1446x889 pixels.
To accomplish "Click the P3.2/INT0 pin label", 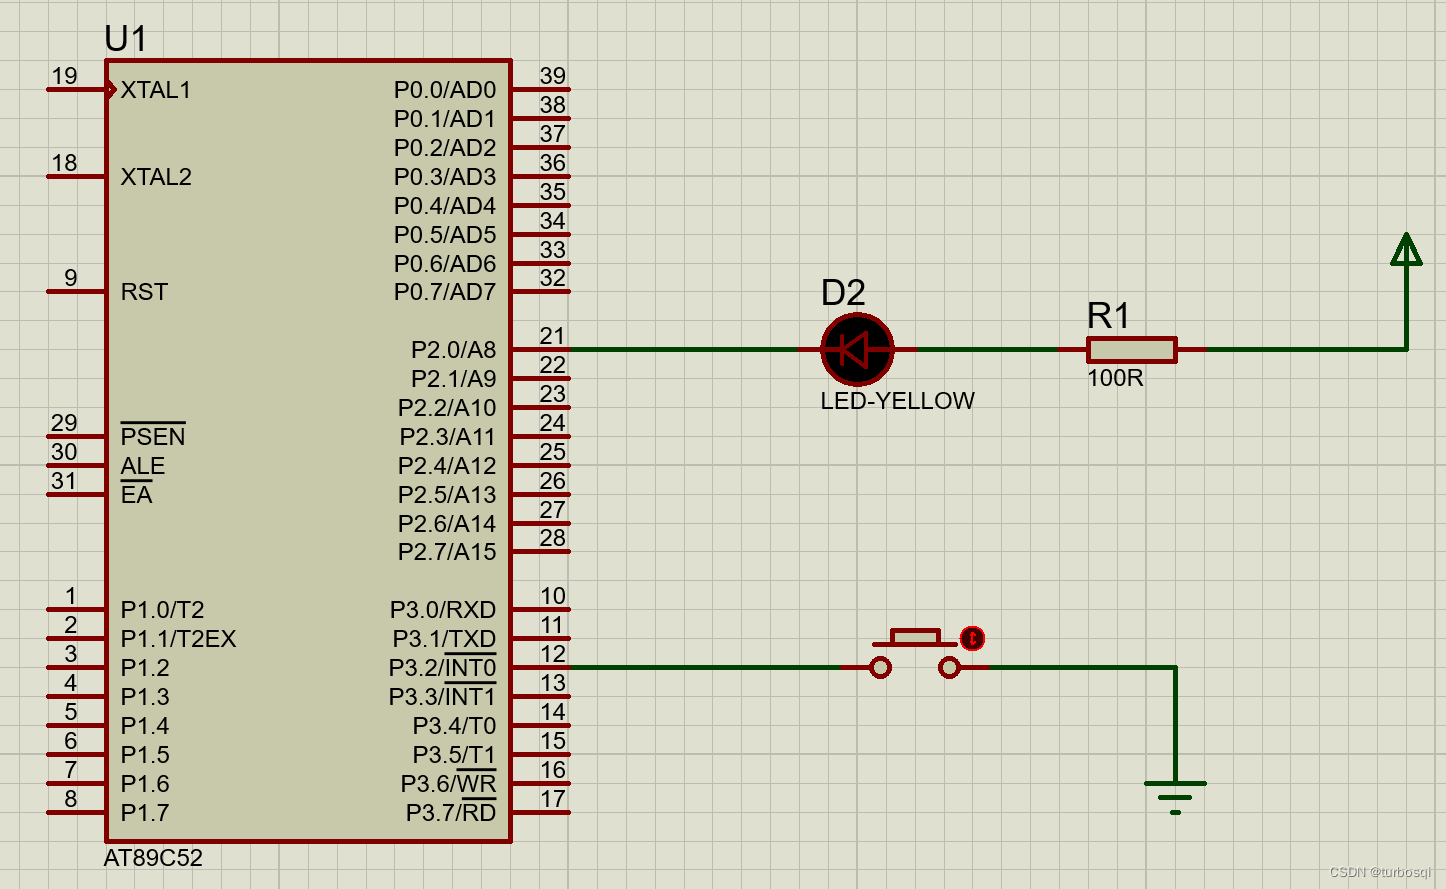I will tap(442, 667).
